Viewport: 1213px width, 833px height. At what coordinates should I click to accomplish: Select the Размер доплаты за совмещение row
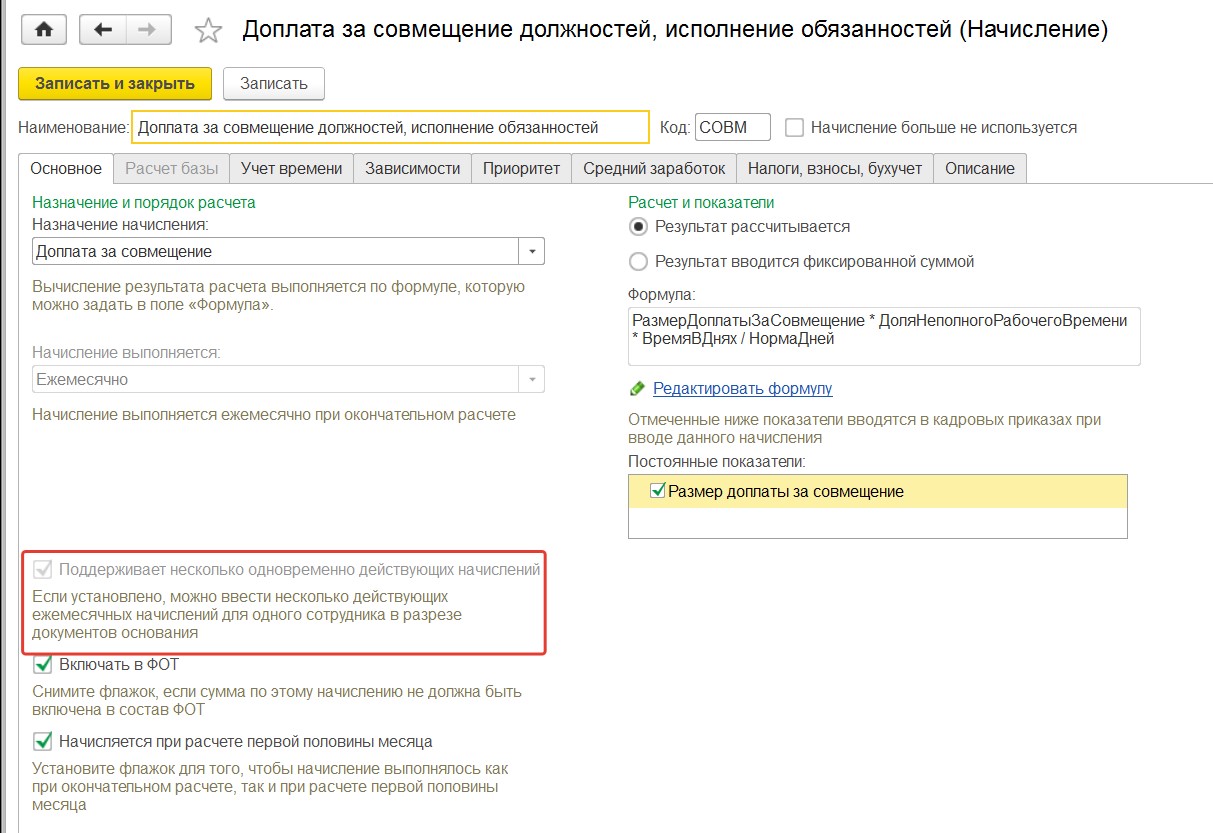tap(877, 491)
